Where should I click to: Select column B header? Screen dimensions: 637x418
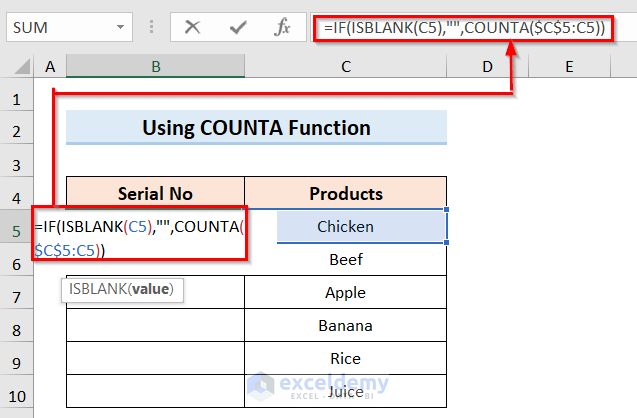coord(155,67)
